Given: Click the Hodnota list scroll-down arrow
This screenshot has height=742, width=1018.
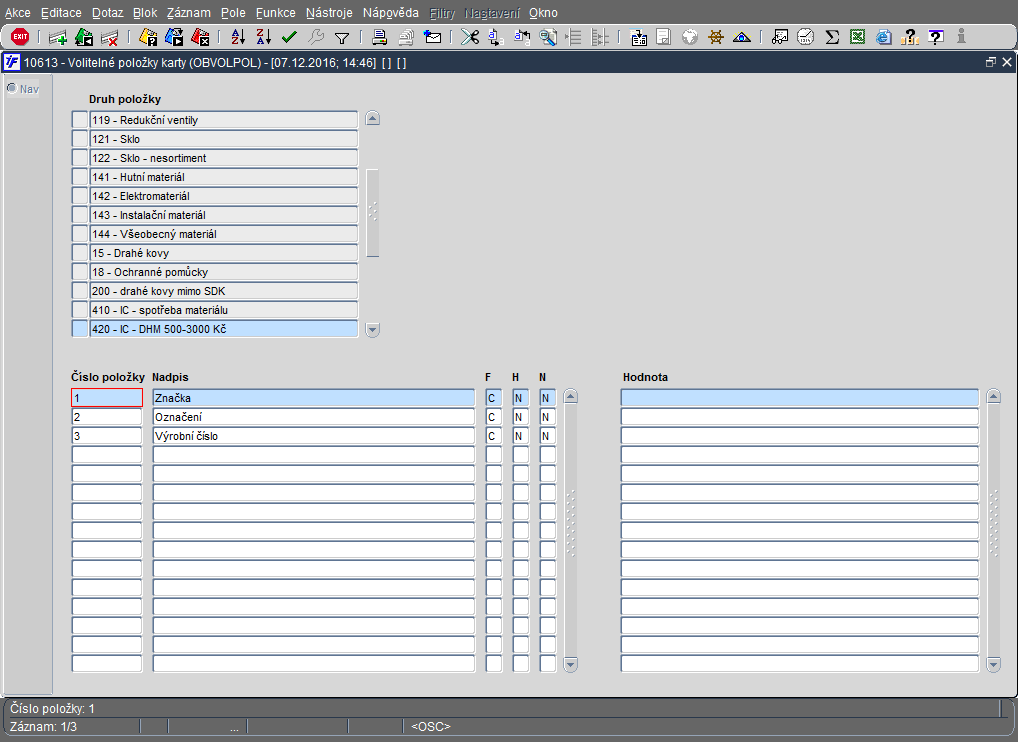Looking at the screenshot, I should [993, 664].
